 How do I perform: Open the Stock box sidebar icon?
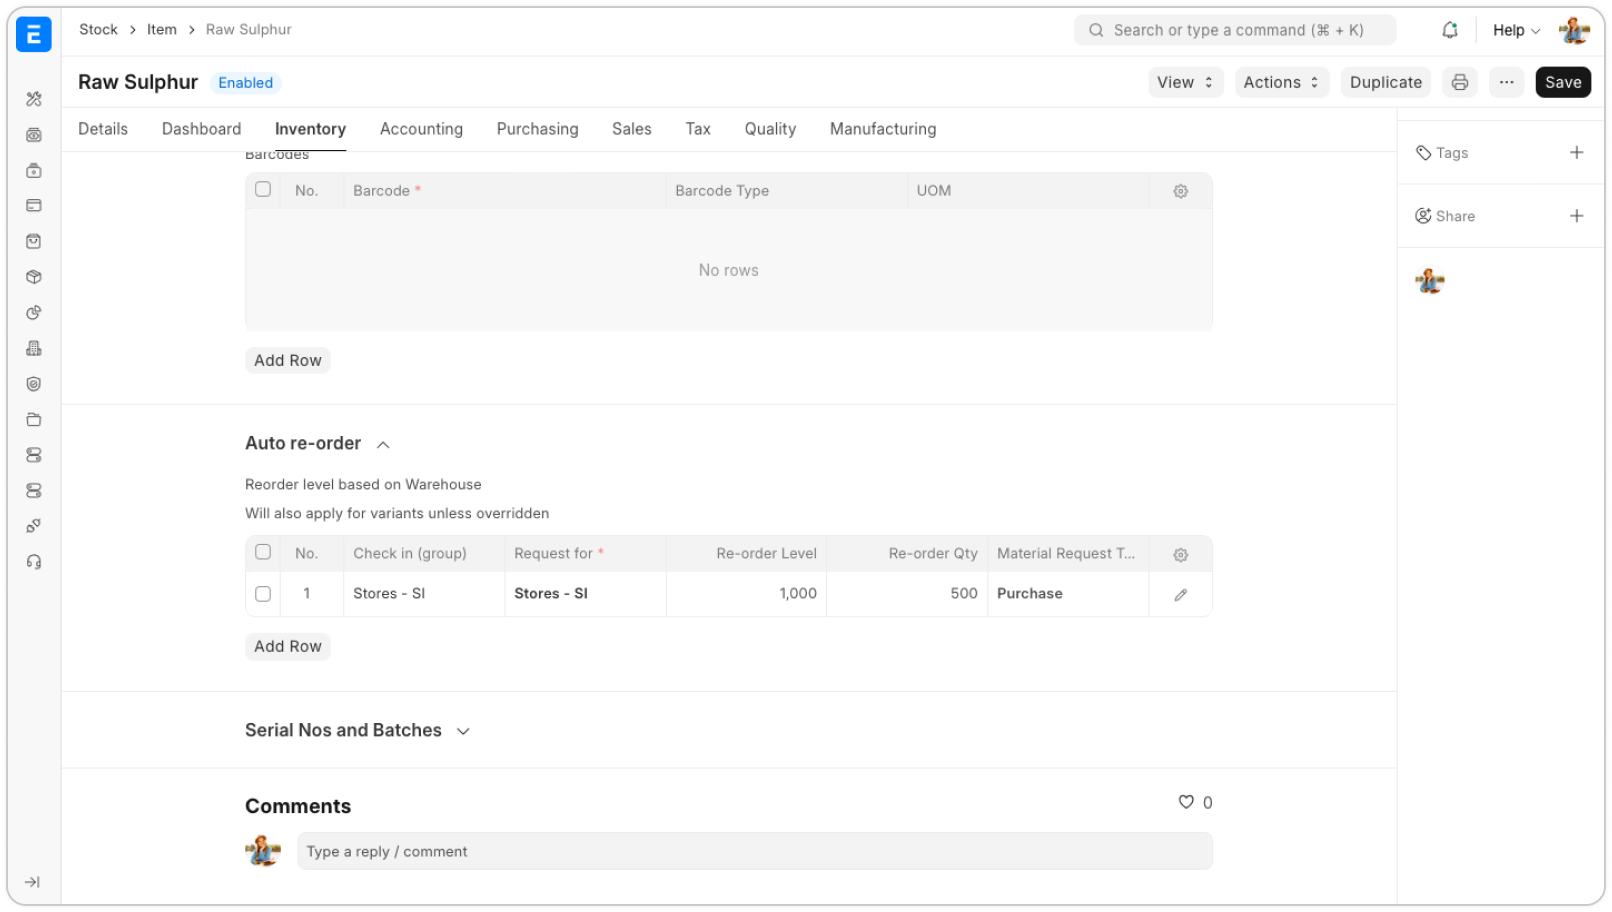click(x=34, y=277)
